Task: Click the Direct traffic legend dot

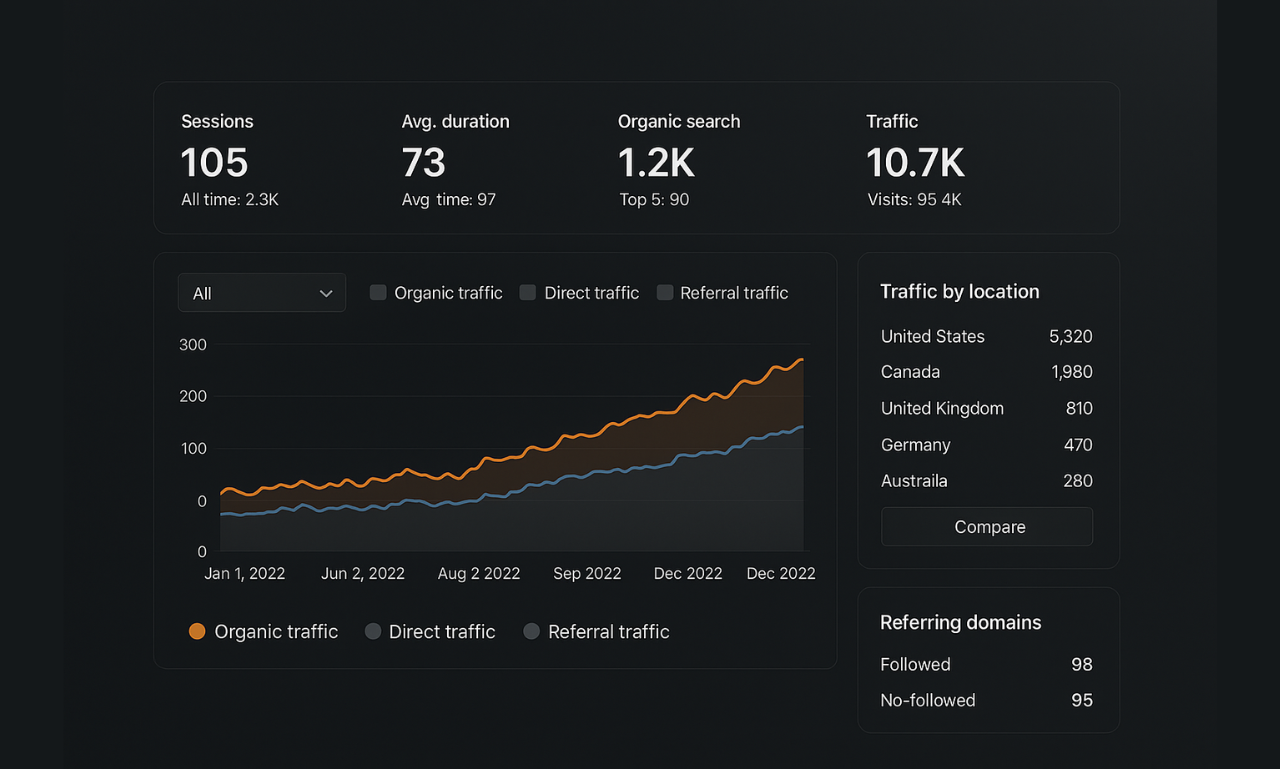Action: click(x=373, y=631)
